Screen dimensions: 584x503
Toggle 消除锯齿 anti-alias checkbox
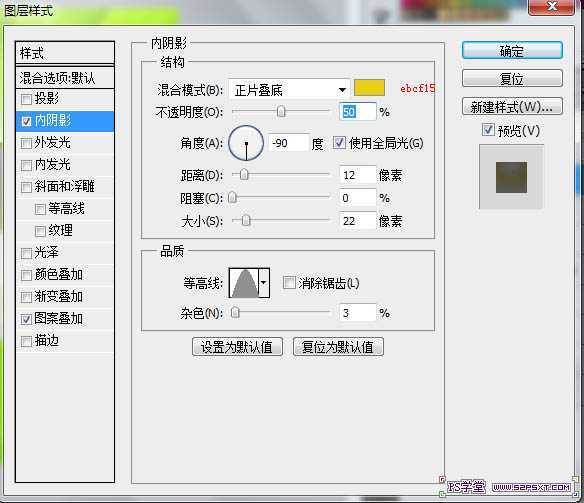point(289,283)
